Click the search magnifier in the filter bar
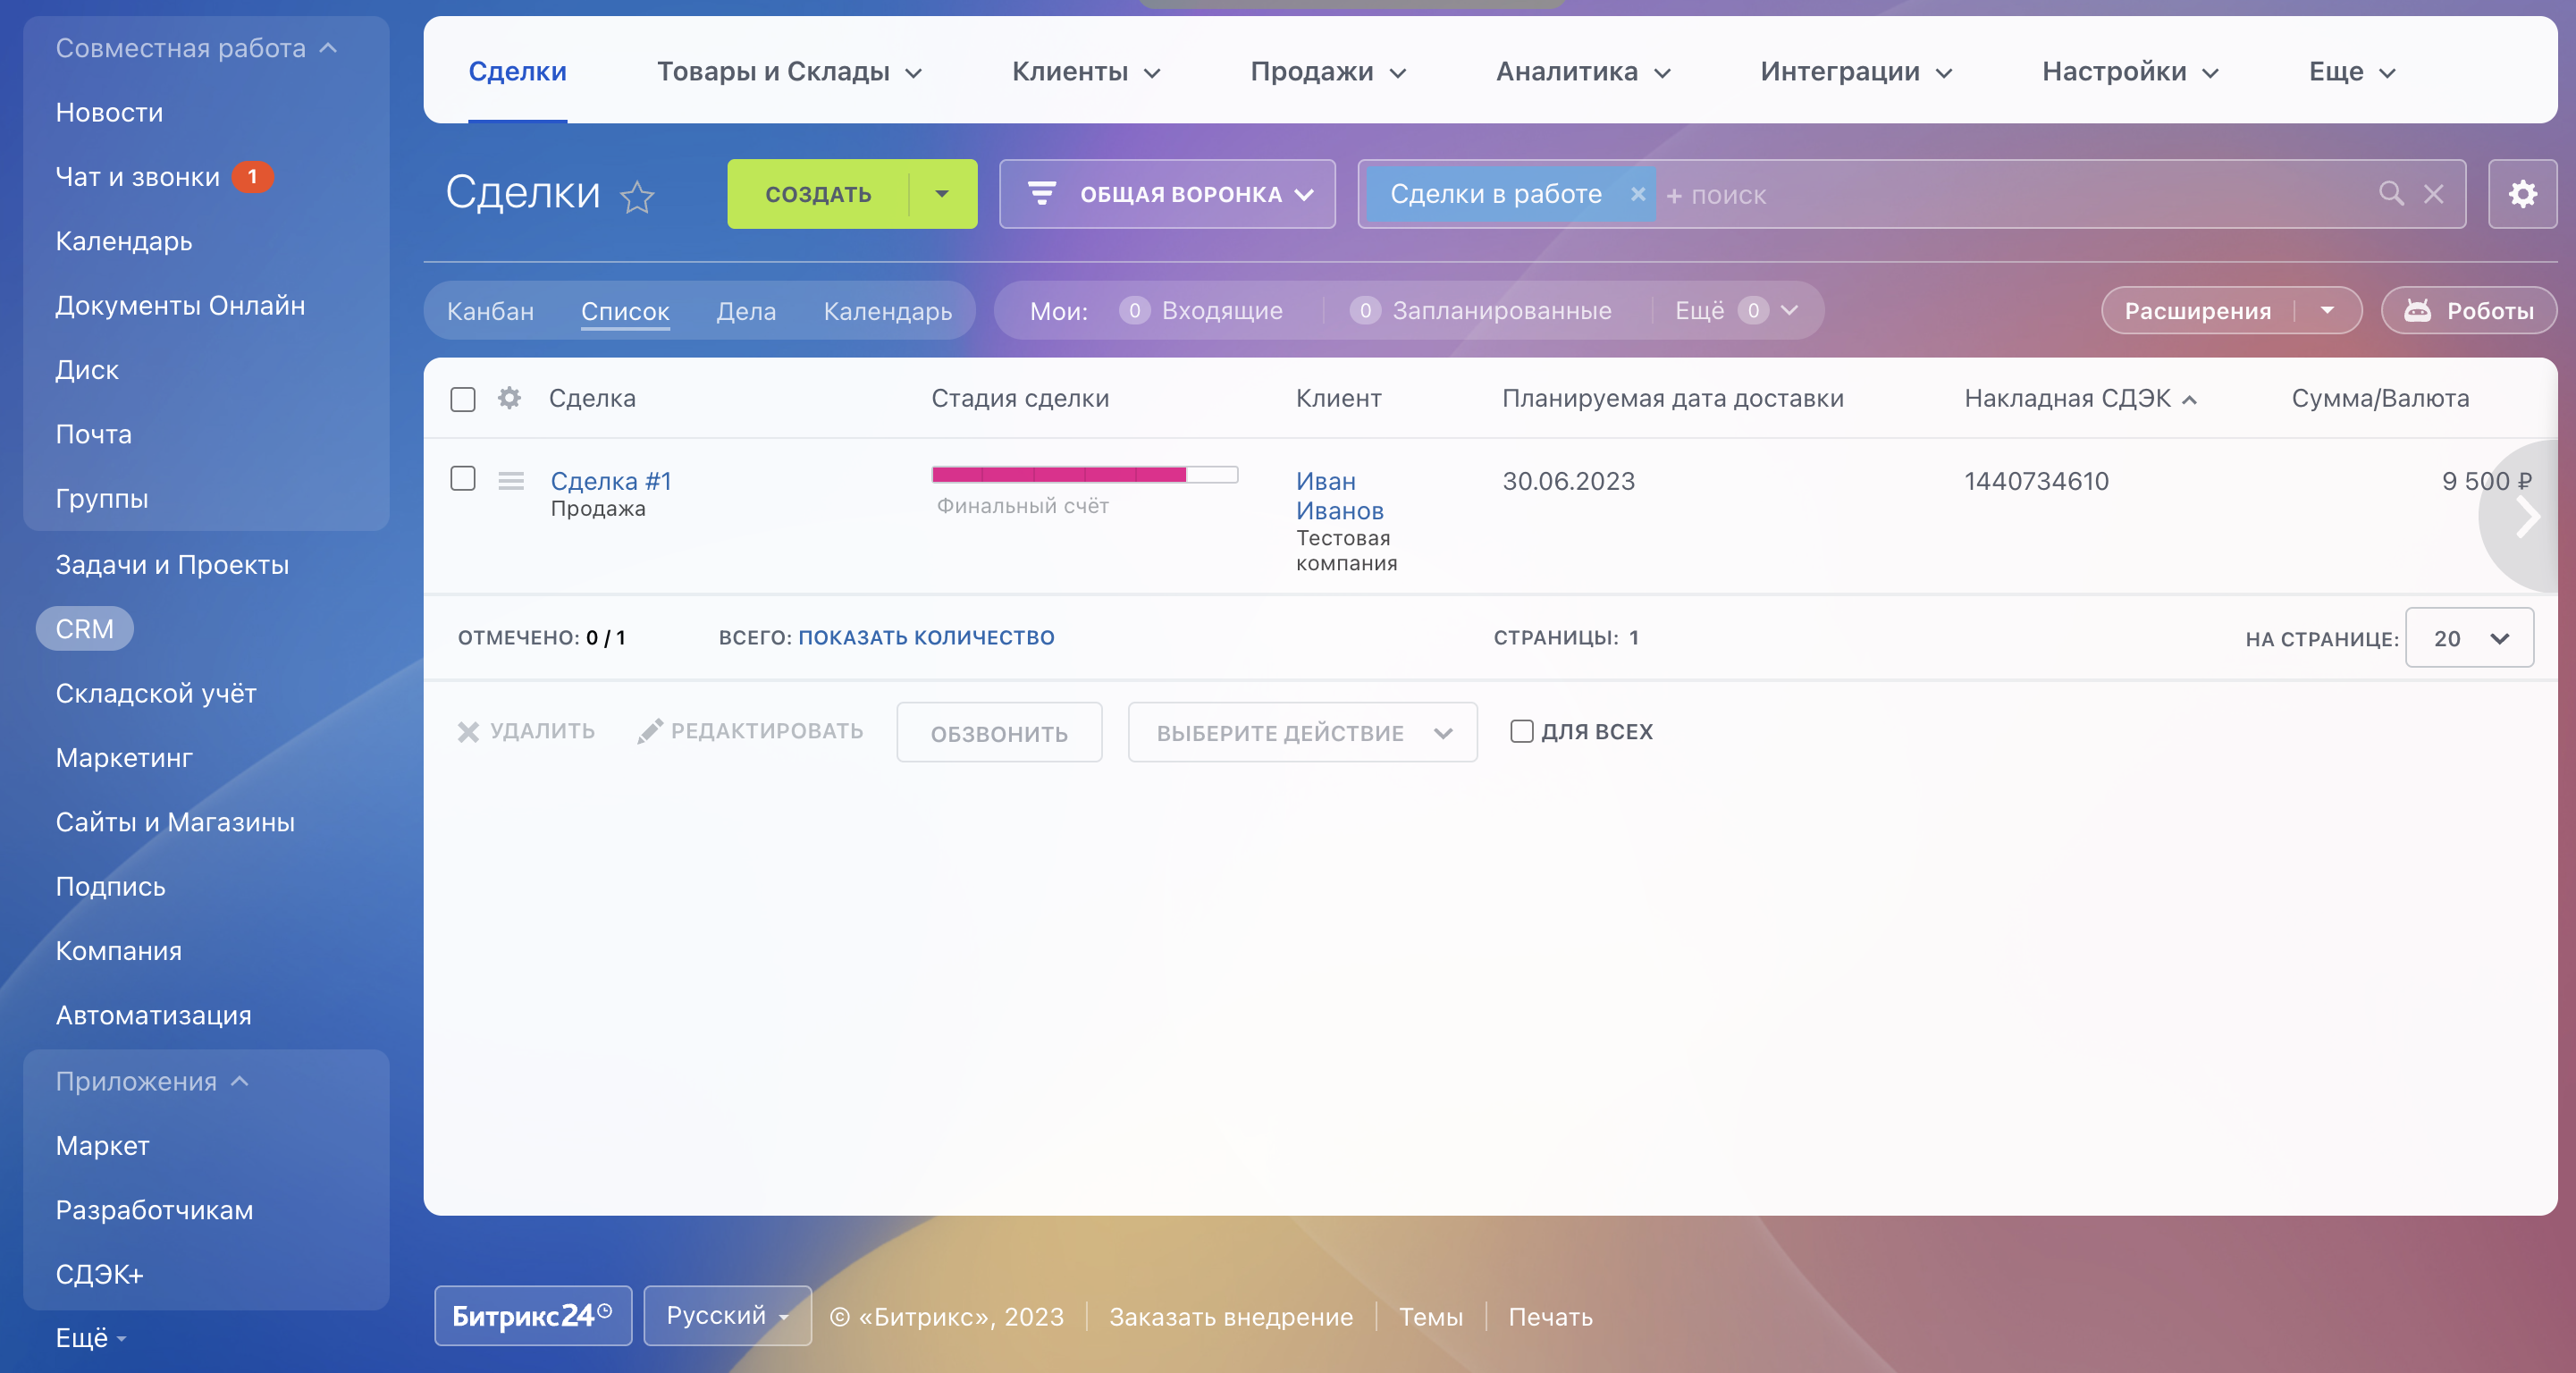Screen dimensions: 2576x1373 coord(2391,194)
